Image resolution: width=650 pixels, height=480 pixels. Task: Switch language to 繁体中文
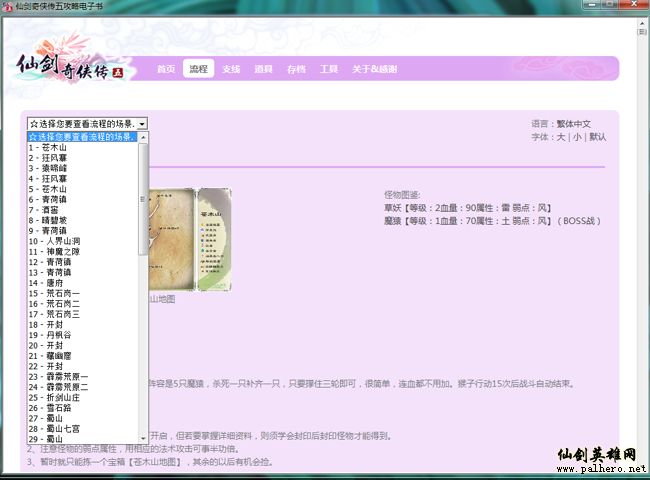pyautogui.click(x=584, y=123)
